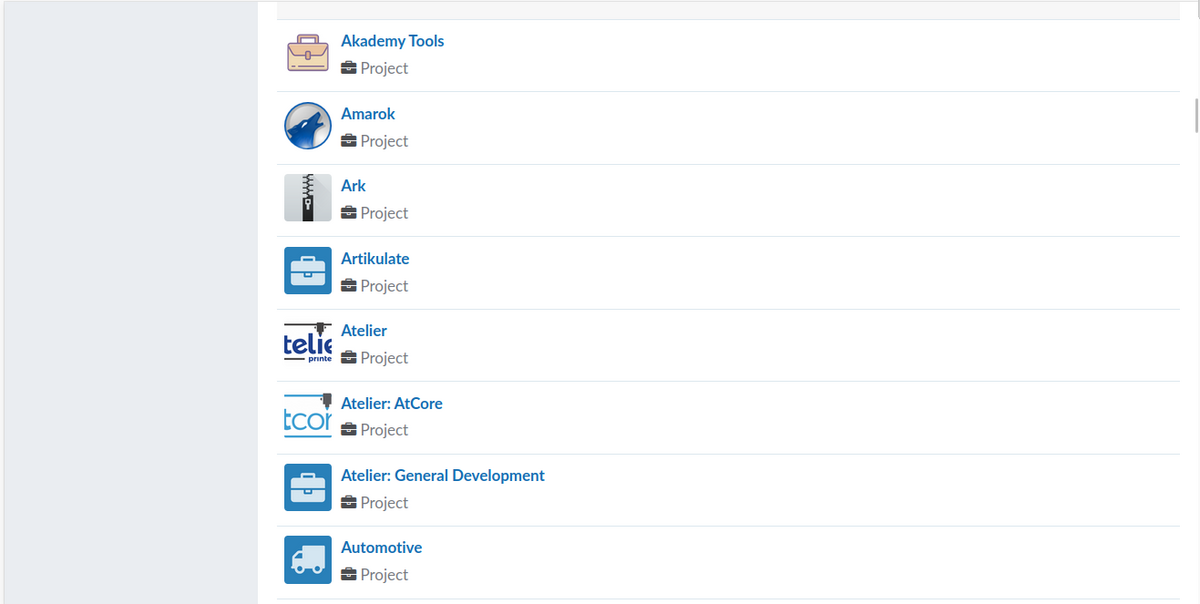The image size is (1200, 604).
Task: Click the Atelier printer logo thumbnail
Action: [307, 343]
